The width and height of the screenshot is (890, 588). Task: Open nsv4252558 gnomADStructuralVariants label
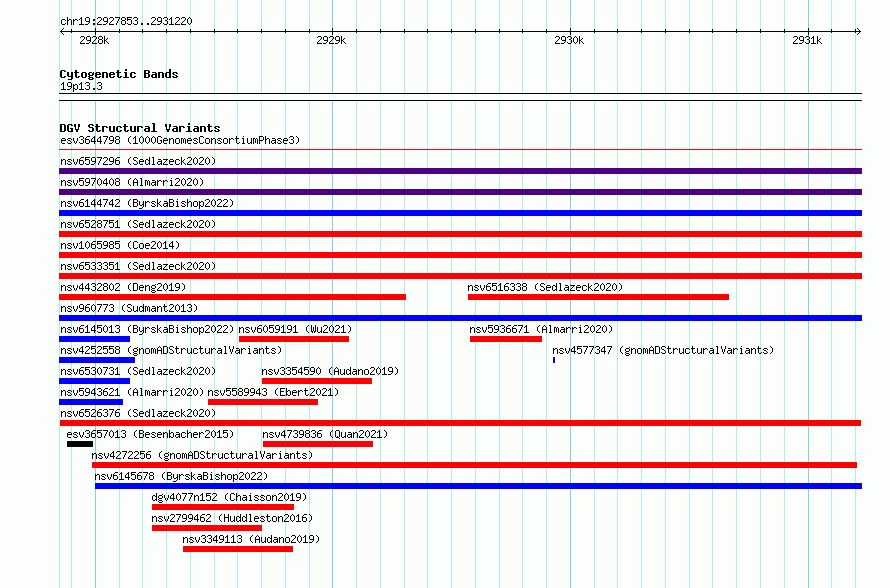[x=171, y=350]
